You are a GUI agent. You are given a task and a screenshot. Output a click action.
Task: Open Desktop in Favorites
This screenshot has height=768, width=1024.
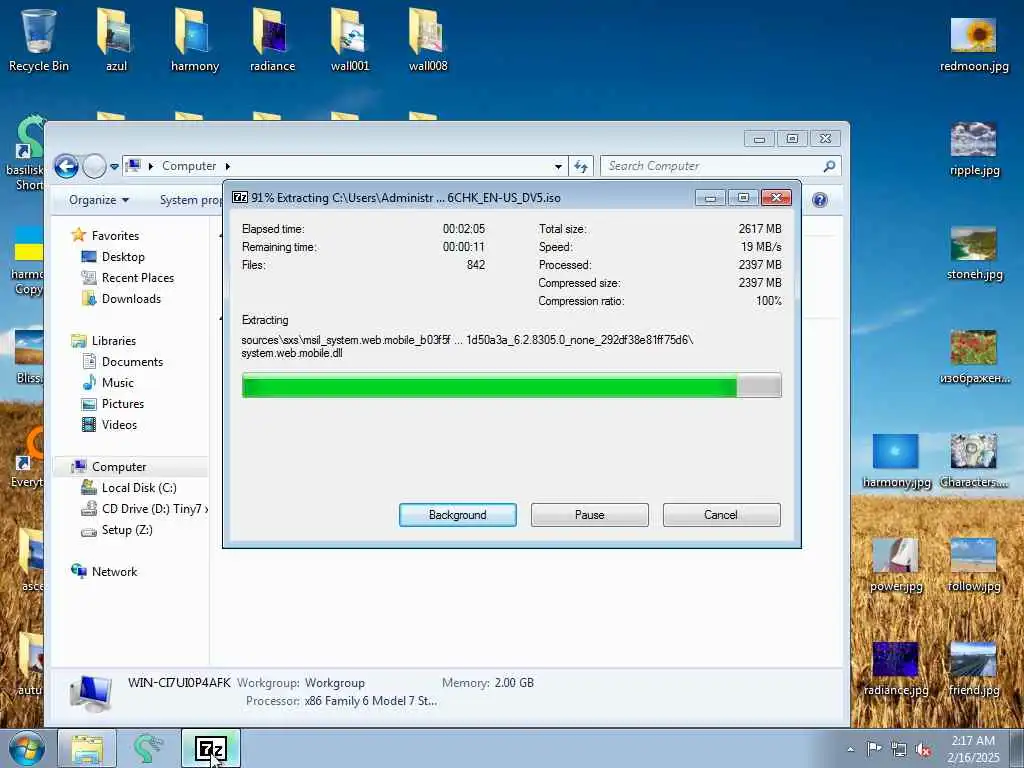pos(123,257)
